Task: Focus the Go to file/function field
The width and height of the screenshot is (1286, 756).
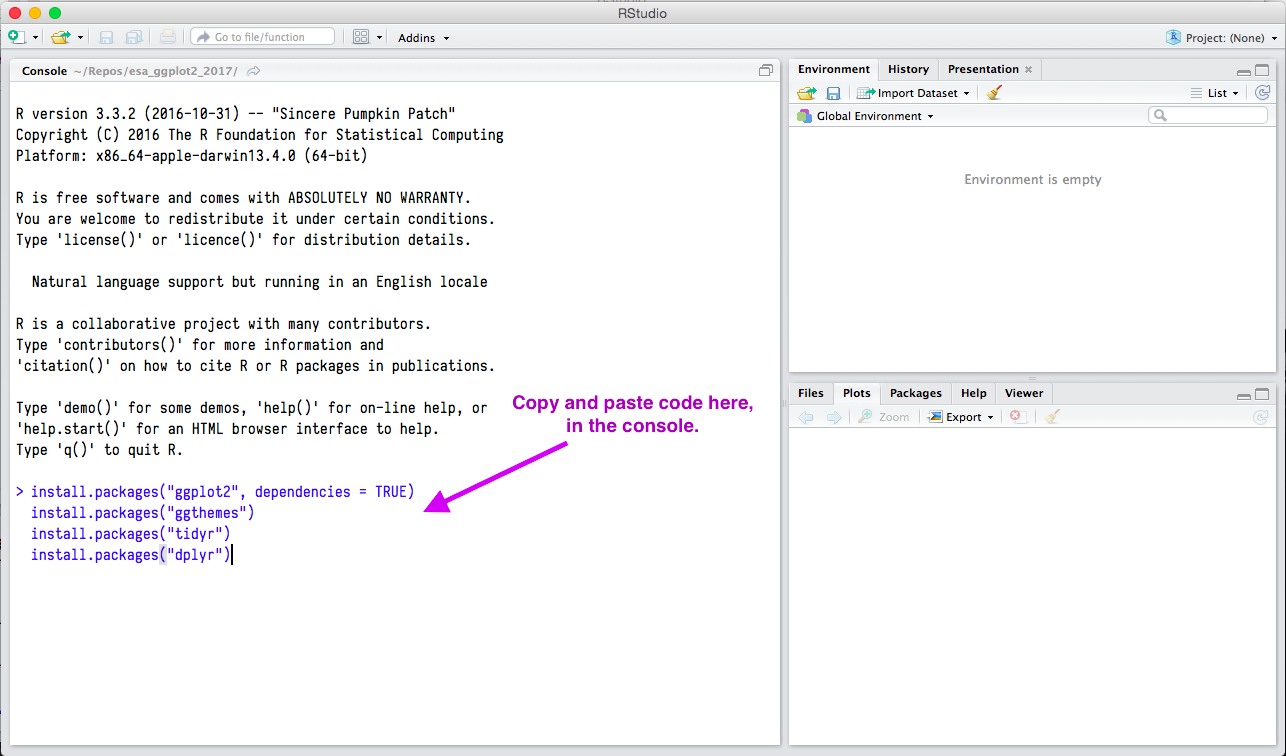Action: 262,37
